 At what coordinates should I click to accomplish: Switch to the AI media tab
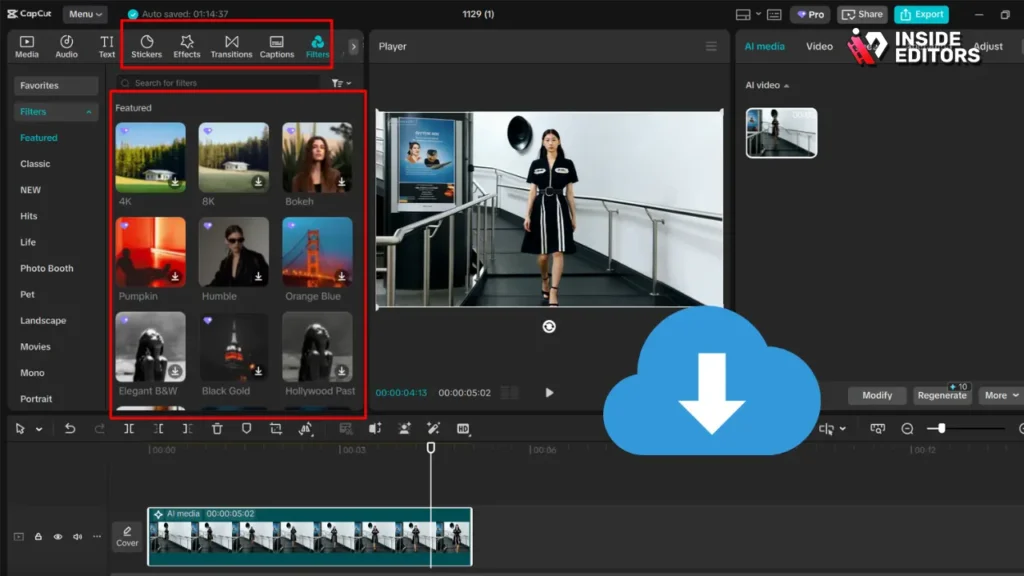pos(765,46)
